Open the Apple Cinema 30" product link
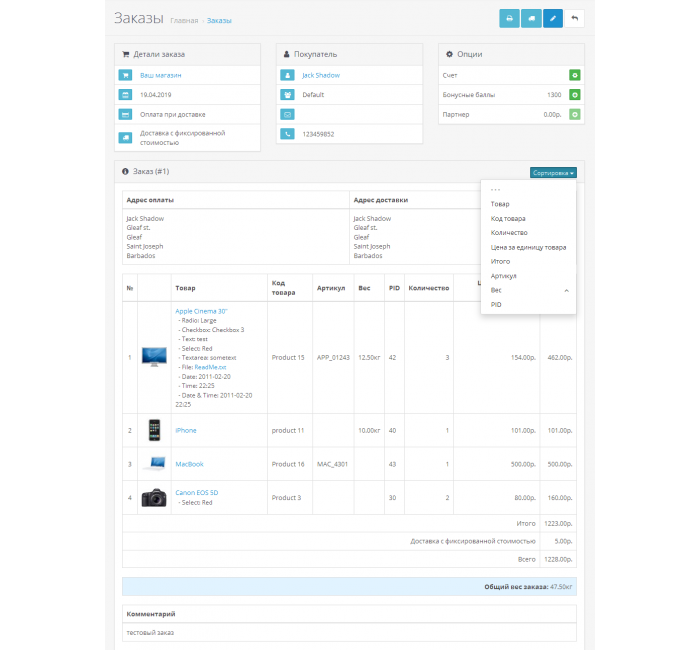Viewport: 700px width, 650px height. tap(201, 311)
